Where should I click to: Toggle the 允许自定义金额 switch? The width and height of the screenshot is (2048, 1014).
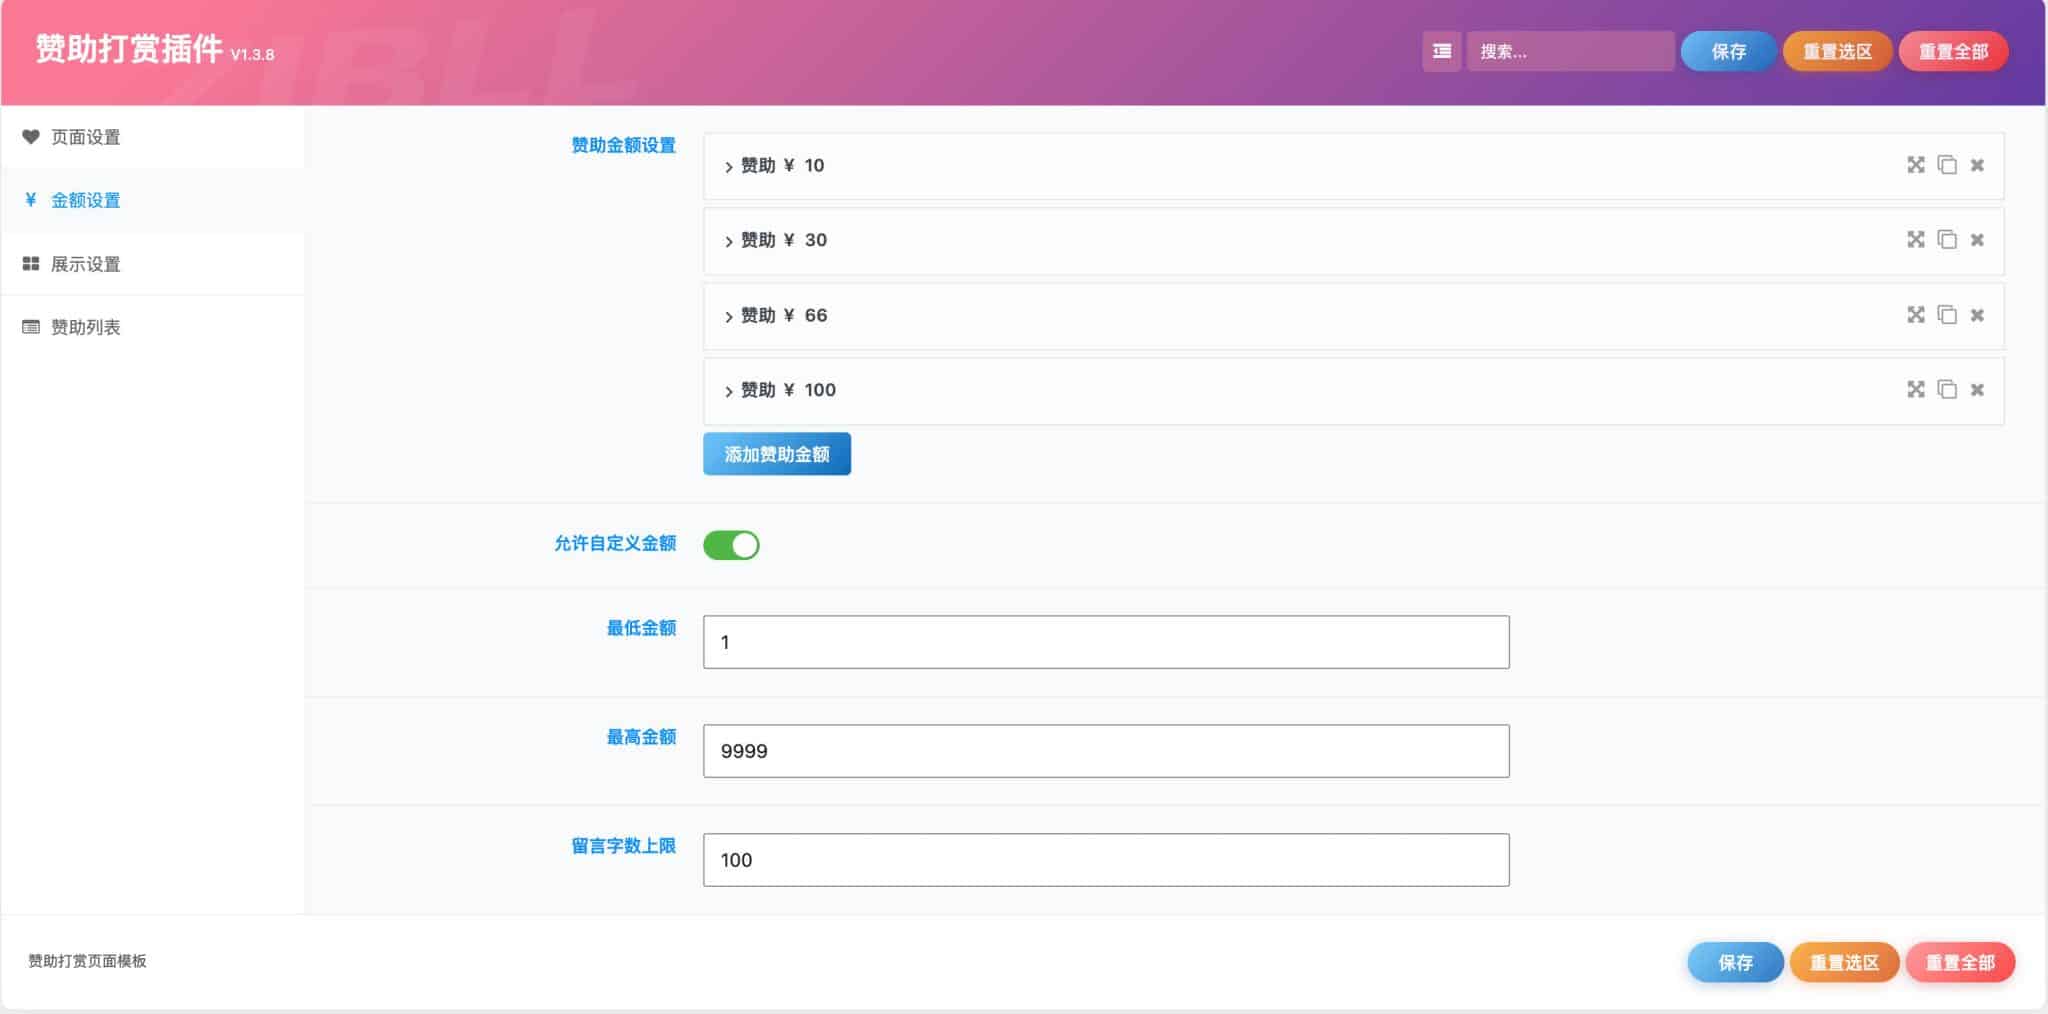coord(731,545)
